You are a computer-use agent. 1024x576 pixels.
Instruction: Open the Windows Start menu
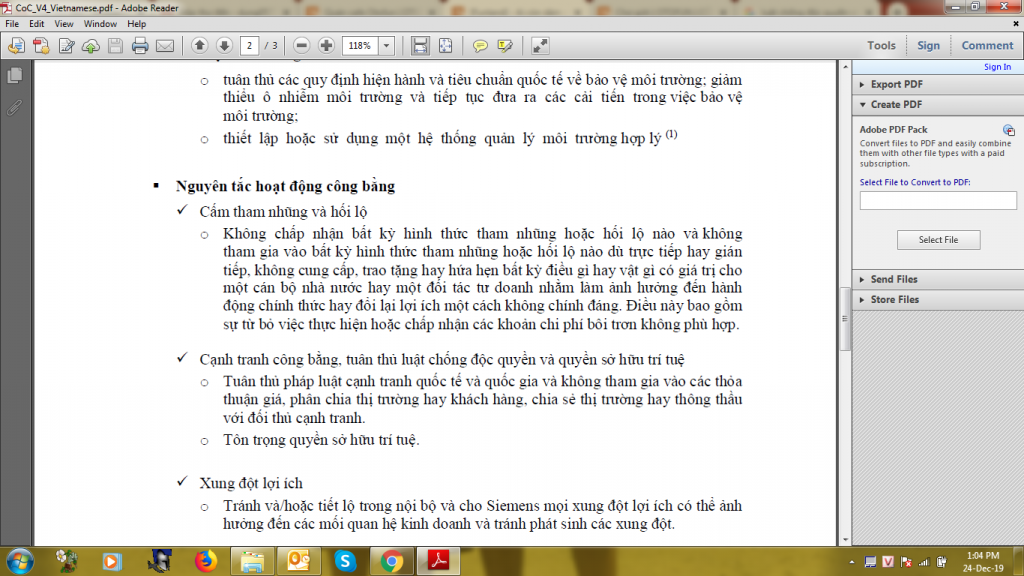pos(20,562)
